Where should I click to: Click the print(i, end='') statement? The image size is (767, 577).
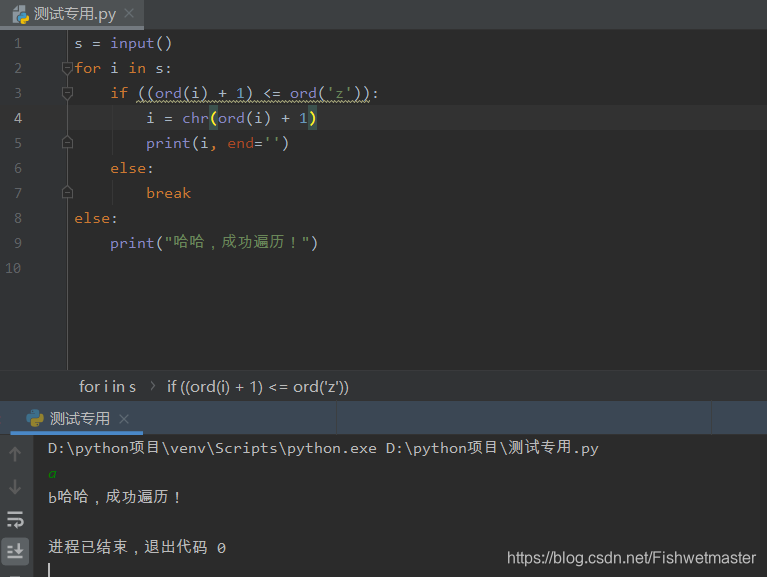(x=218, y=143)
